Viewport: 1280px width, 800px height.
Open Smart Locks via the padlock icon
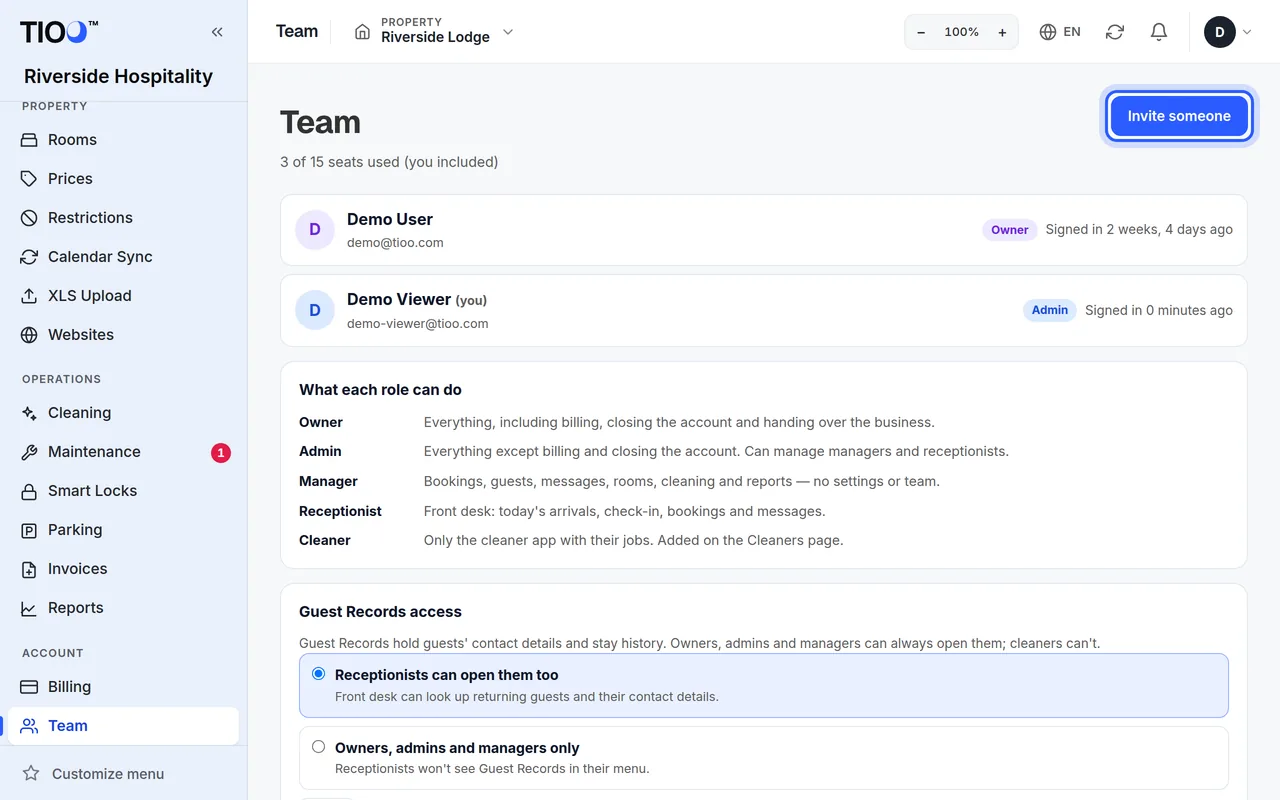[29, 491]
